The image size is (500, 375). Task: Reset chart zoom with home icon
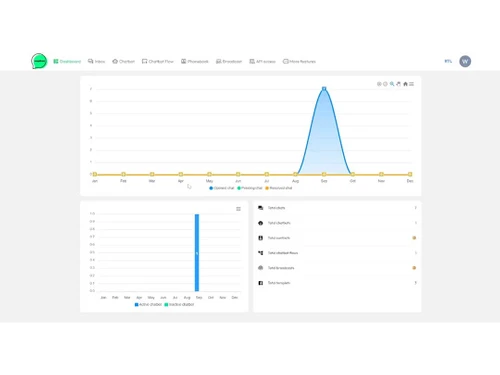[x=405, y=84]
